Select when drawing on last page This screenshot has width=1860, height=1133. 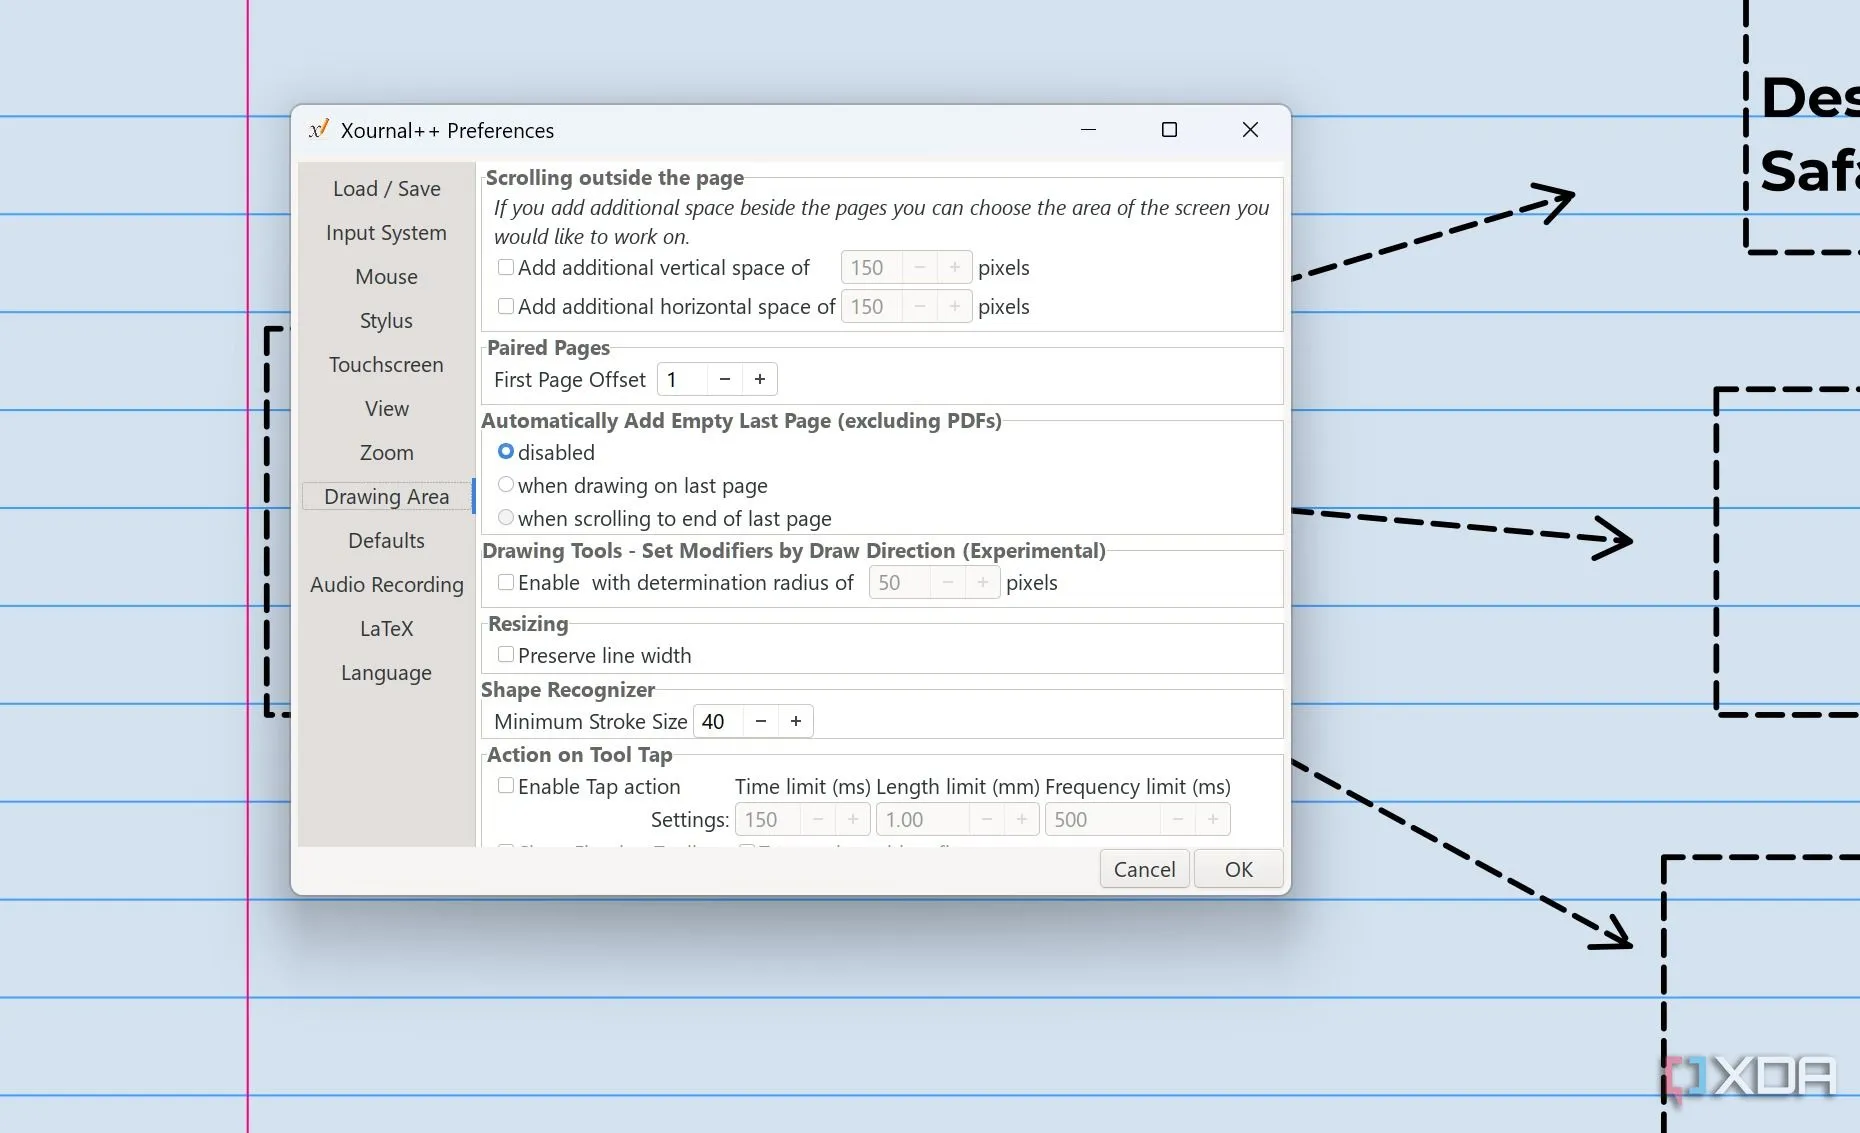tap(506, 485)
